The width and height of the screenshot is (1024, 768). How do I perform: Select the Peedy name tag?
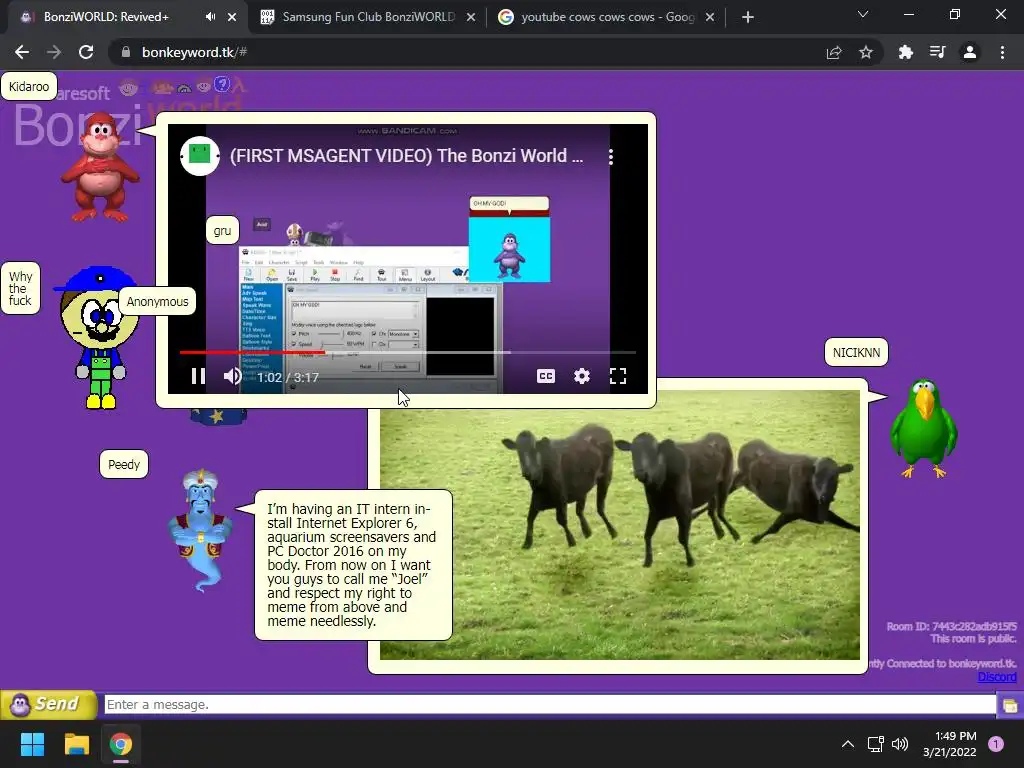(x=124, y=464)
